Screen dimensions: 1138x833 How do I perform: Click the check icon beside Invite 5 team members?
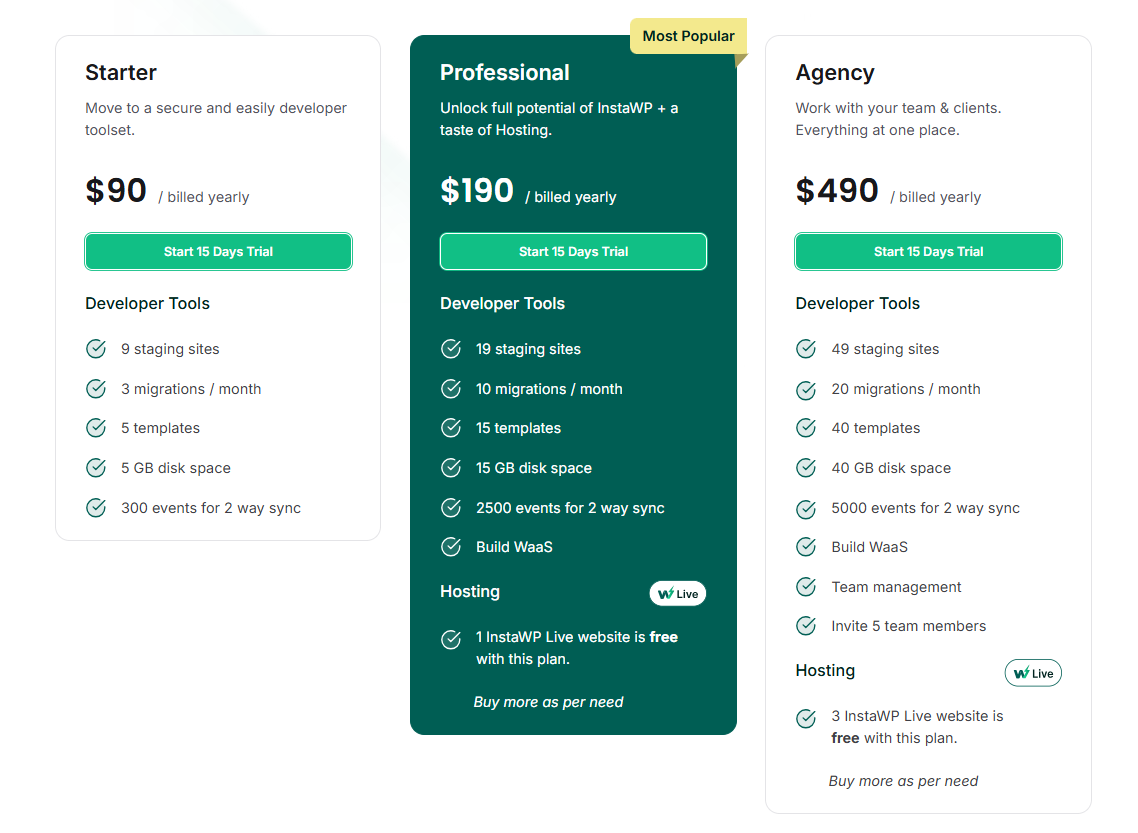tap(806, 625)
